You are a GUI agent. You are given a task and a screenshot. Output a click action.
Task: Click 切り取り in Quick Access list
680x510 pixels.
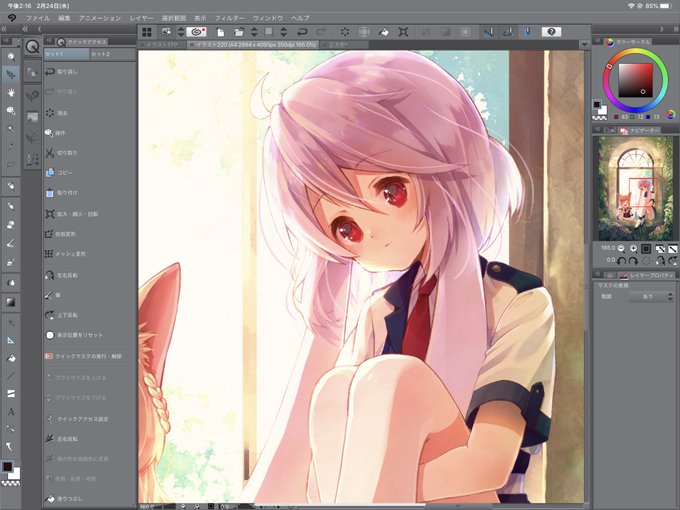[x=67, y=153]
